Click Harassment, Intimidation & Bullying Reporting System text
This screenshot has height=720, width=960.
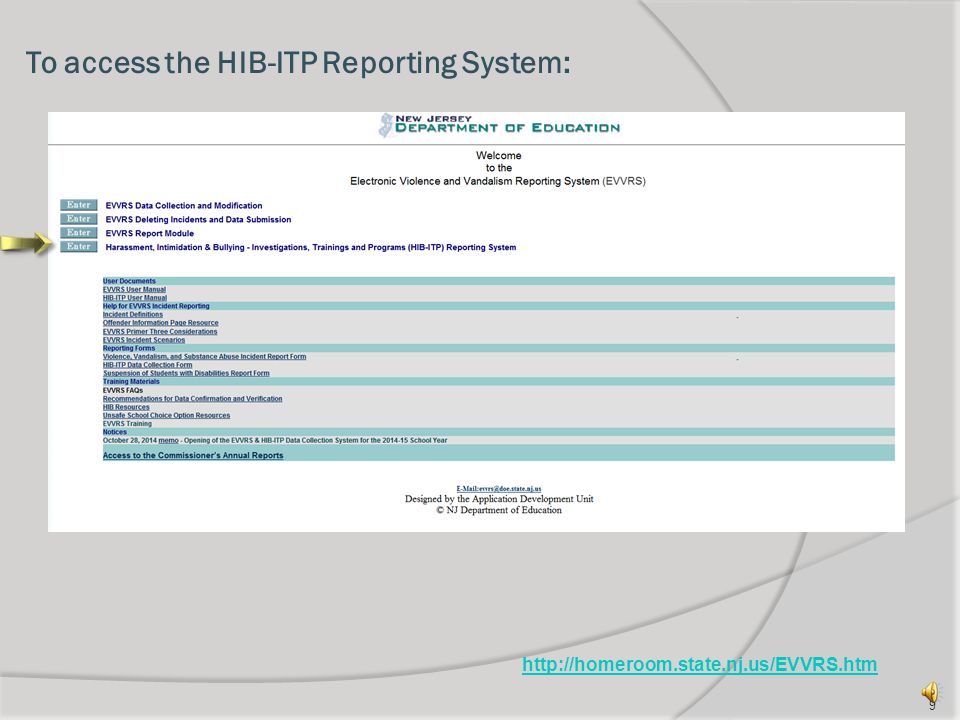coord(310,247)
